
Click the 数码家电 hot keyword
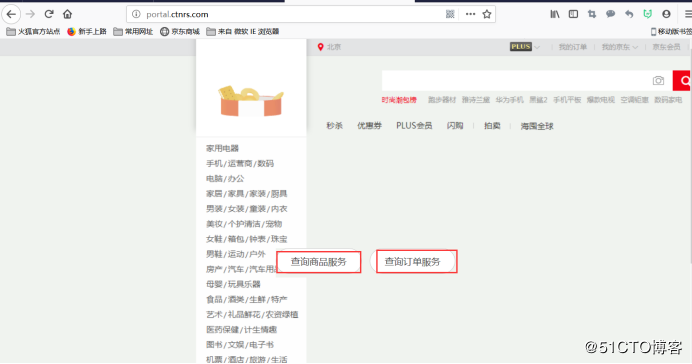tap(668, 100)
